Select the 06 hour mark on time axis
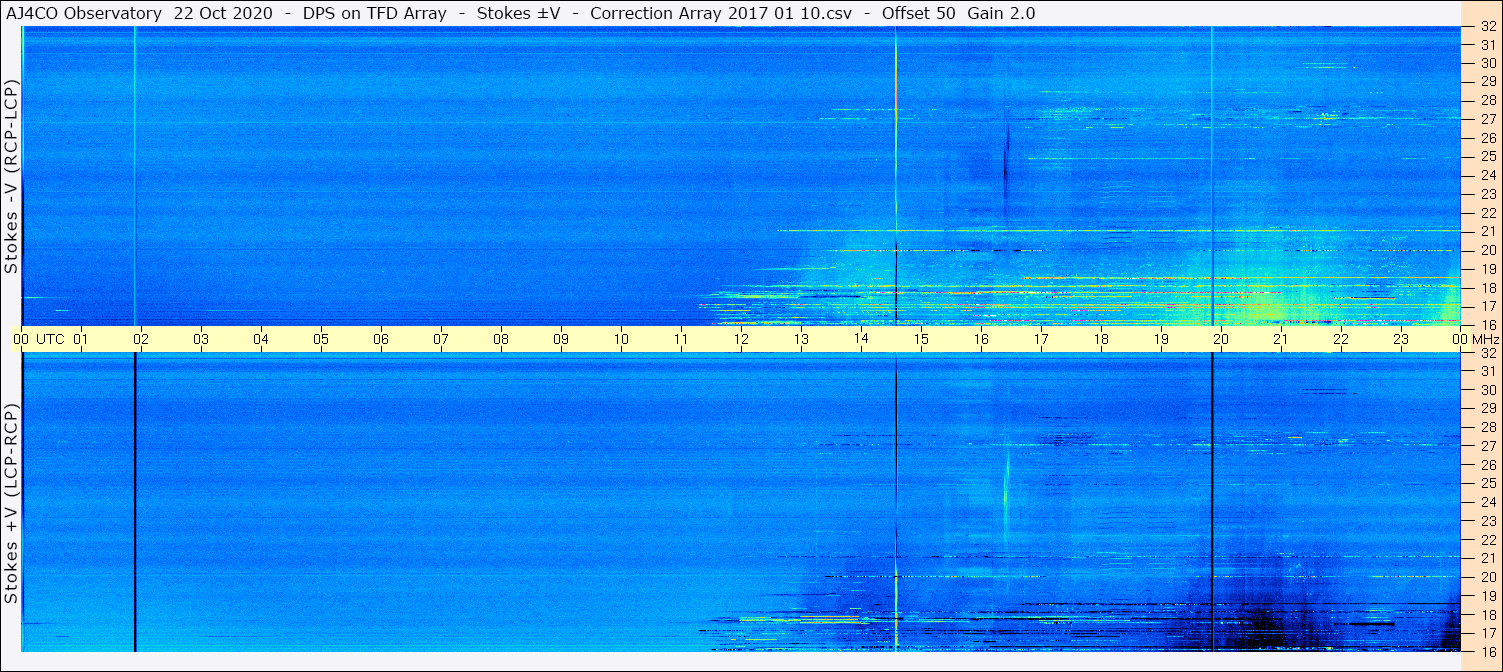Viewport: 1503px width, 672px height. point(381,339)
